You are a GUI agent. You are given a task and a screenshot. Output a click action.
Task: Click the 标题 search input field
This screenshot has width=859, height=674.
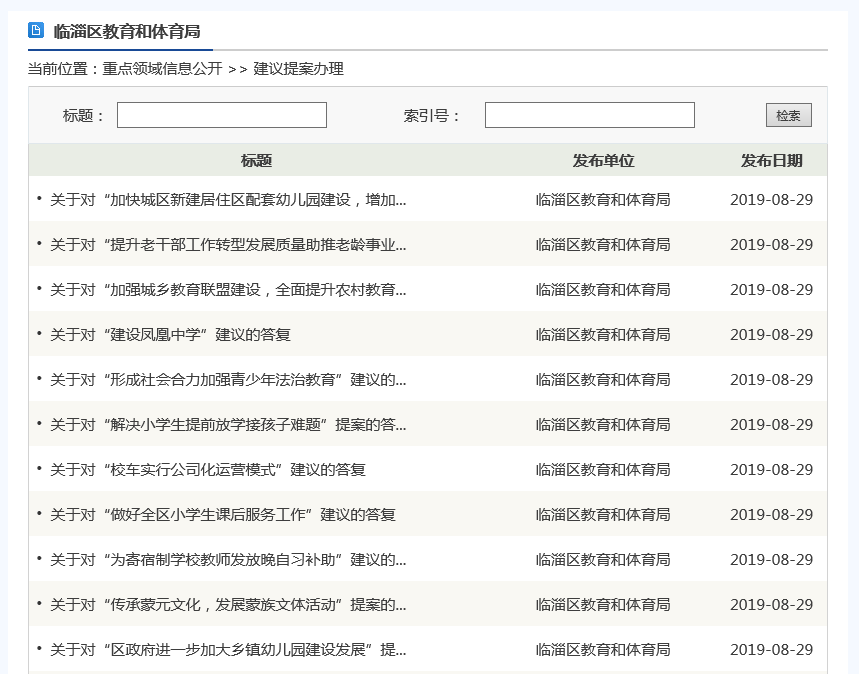[221, 115]
